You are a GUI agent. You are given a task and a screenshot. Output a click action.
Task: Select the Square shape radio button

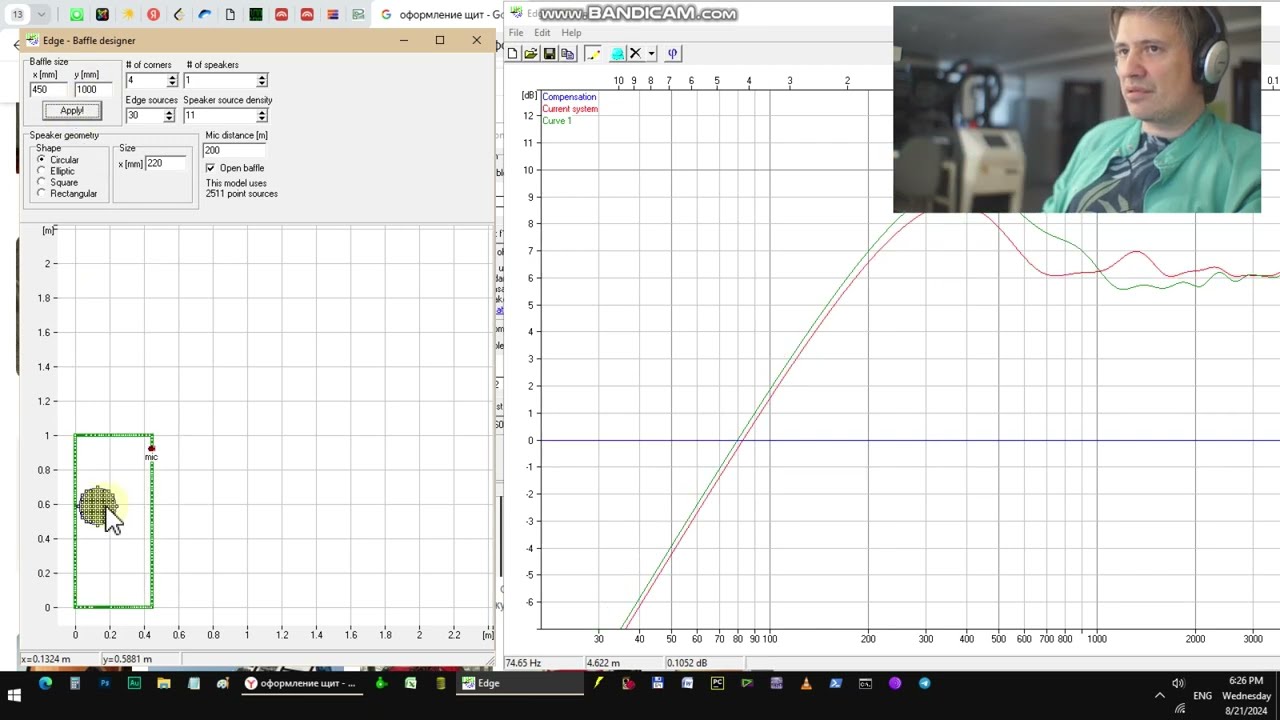41,182
